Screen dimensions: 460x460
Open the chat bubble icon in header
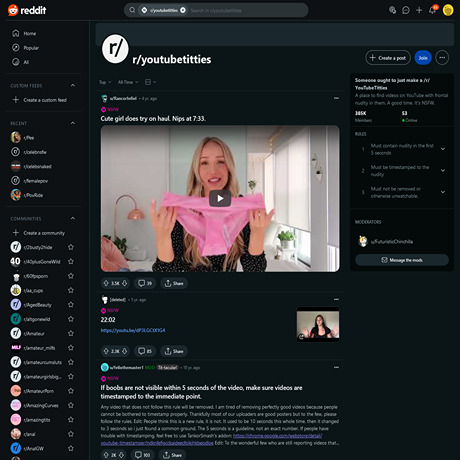pyautogui.click(x=406, y=10)
